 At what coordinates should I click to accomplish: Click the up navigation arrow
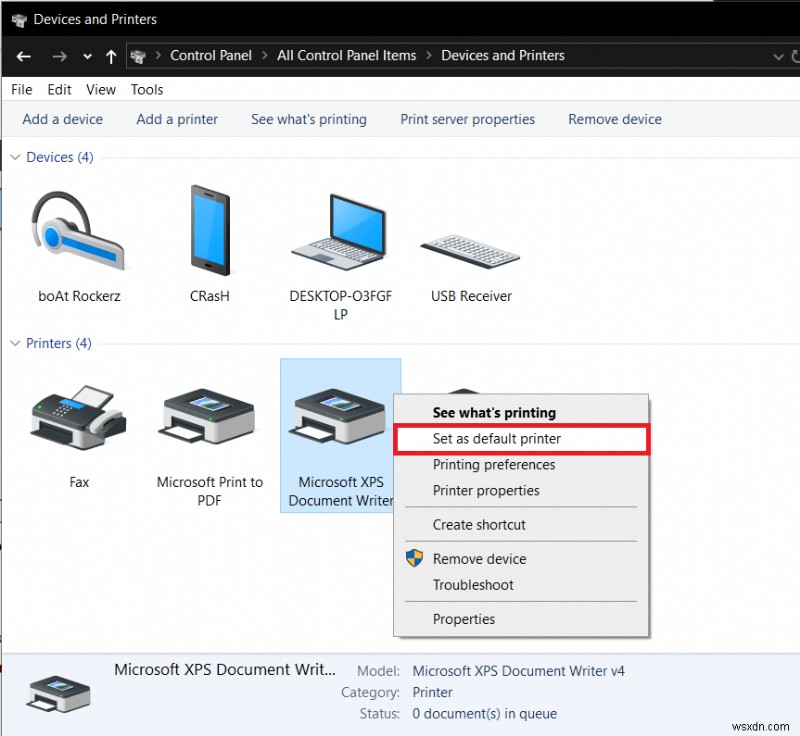(110, 56)
